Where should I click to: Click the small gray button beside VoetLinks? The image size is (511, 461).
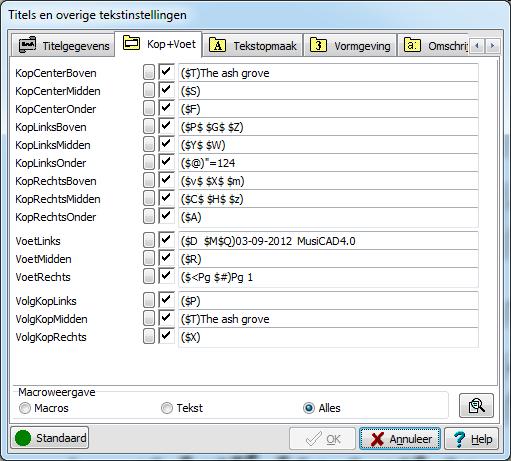click(149, 240)
